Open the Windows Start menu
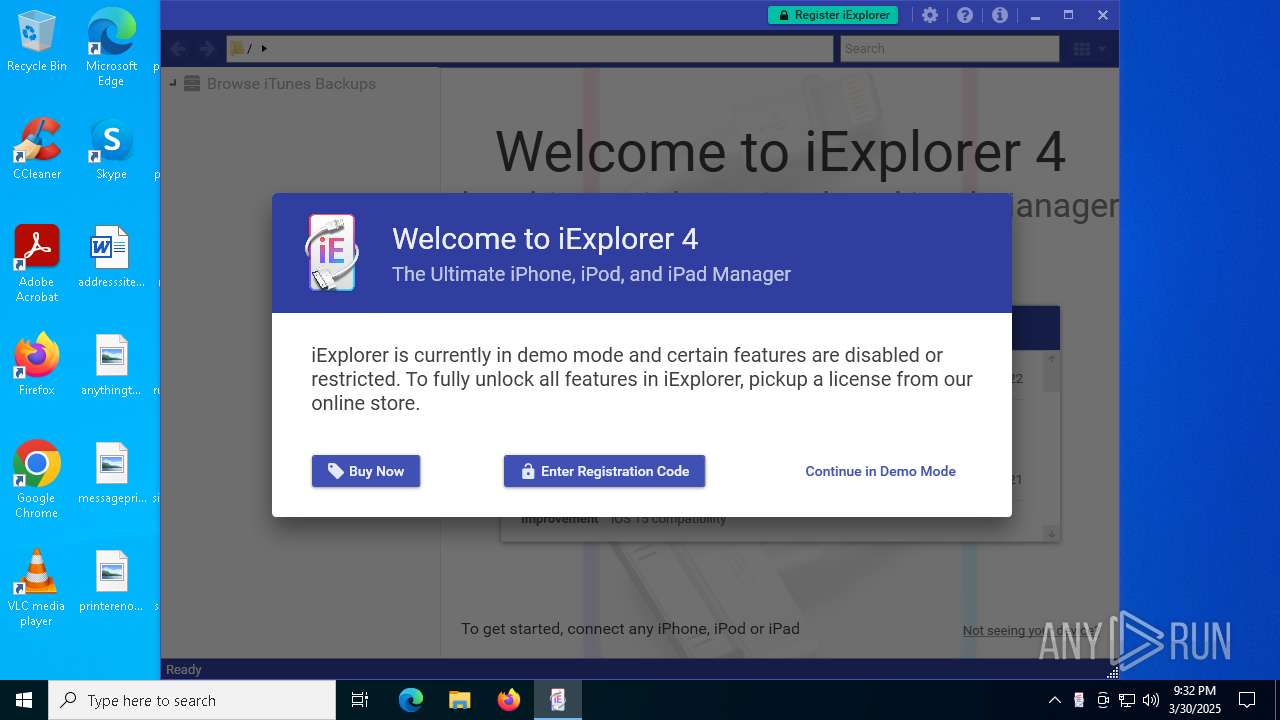Viewport: 1280px width, 720px height. click(x=24, y=700)
